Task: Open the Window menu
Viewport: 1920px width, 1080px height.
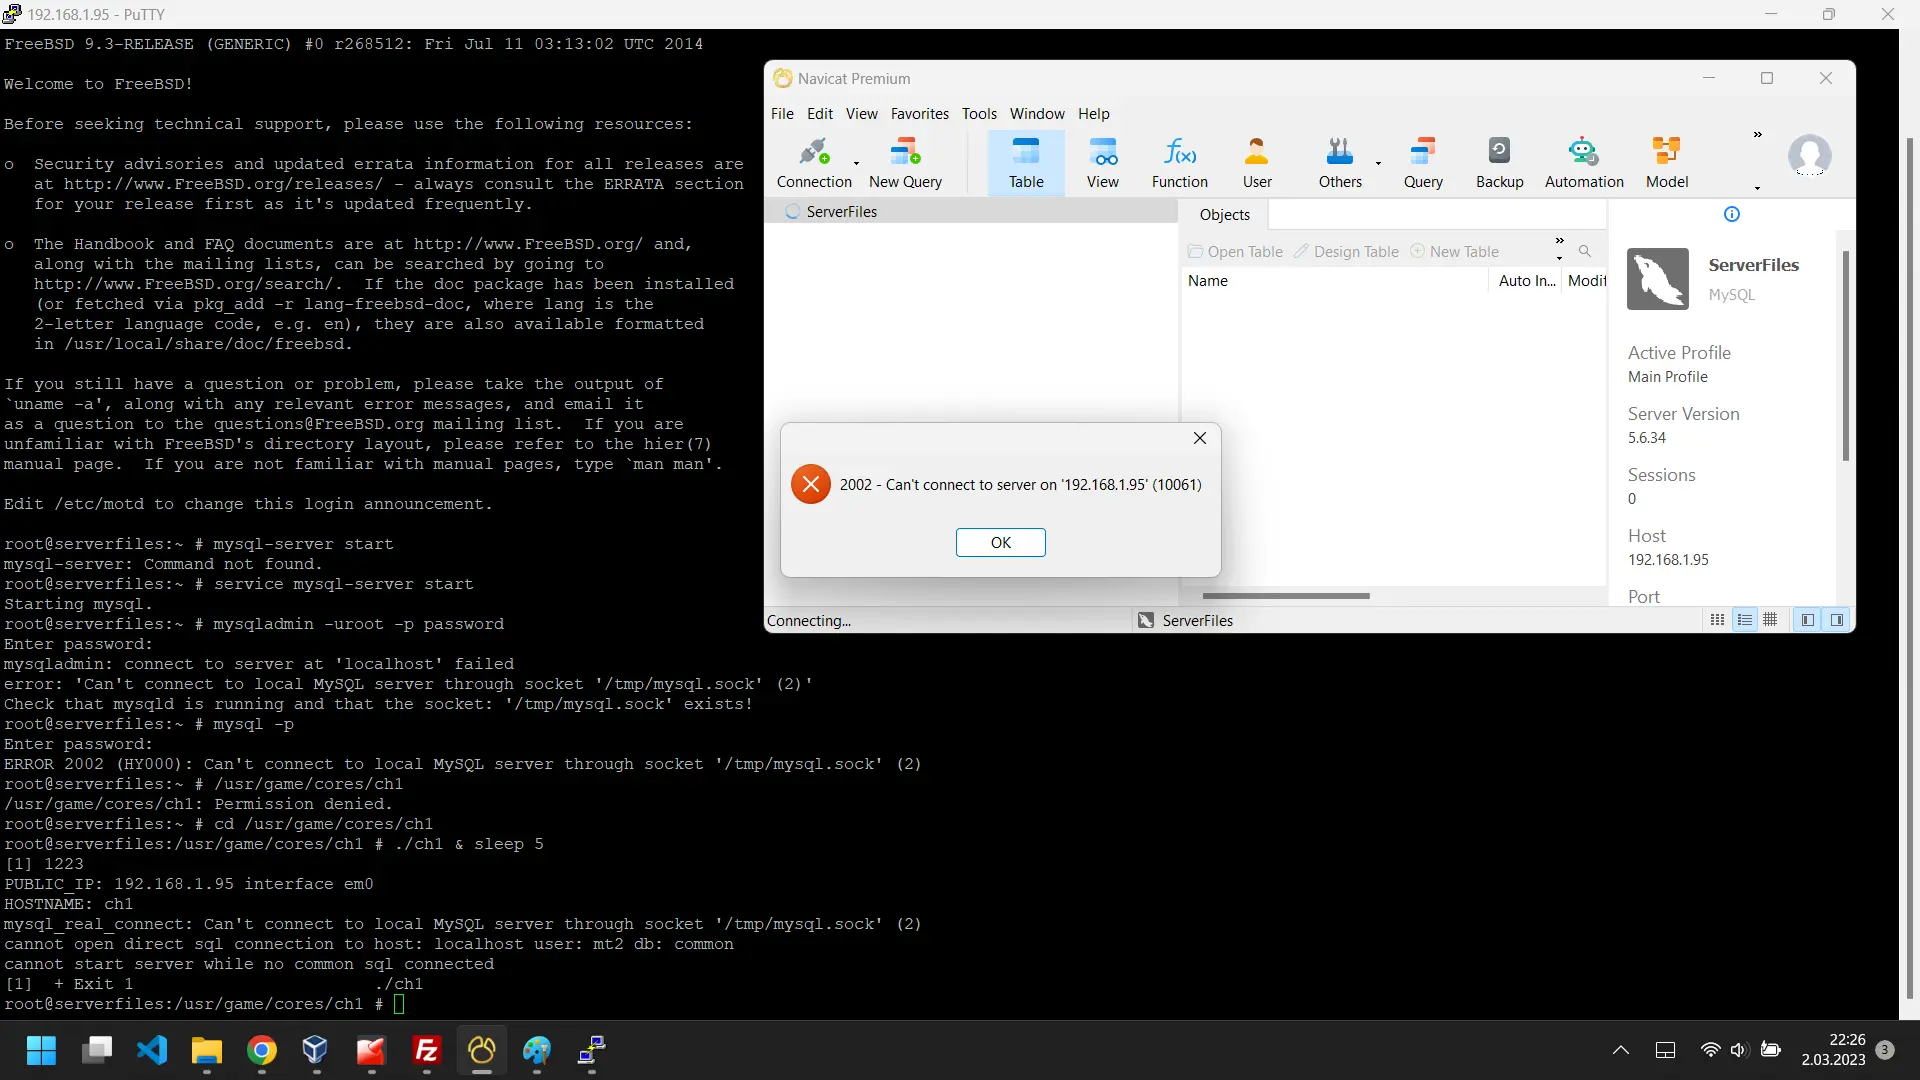Action: coord(1037,113)
